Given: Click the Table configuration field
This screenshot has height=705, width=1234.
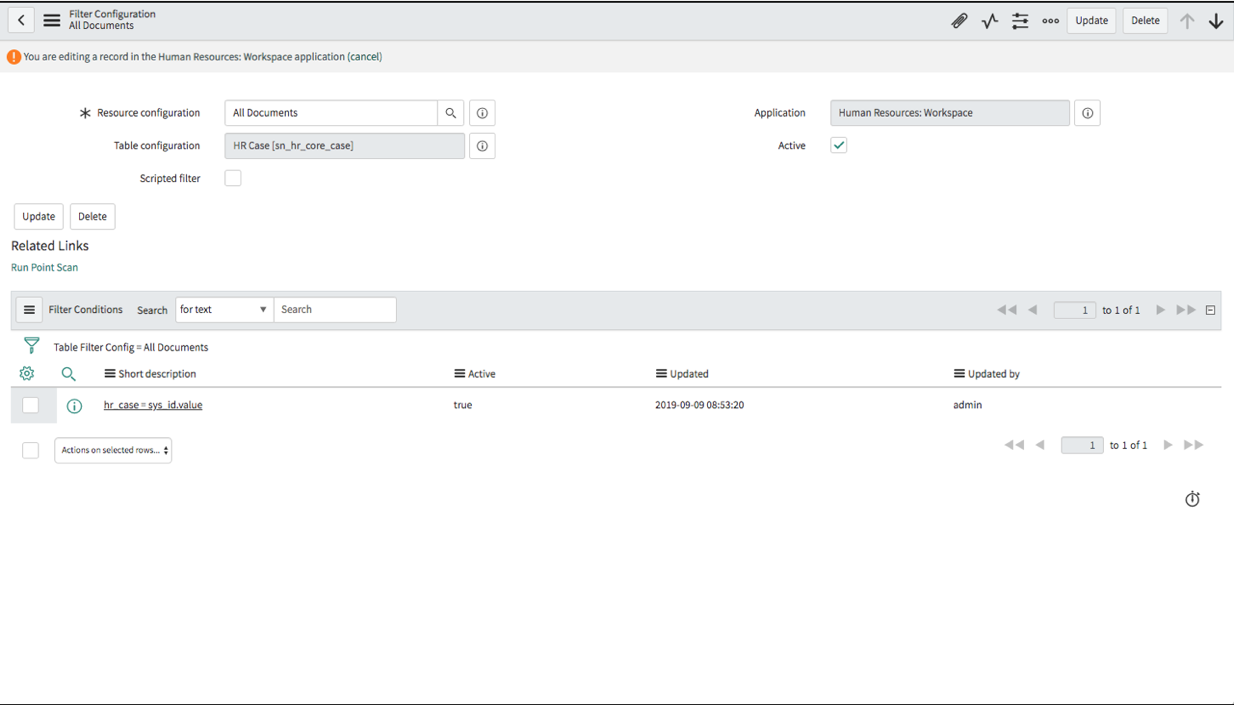Looking at the screenshot, I should coord(345,146).
